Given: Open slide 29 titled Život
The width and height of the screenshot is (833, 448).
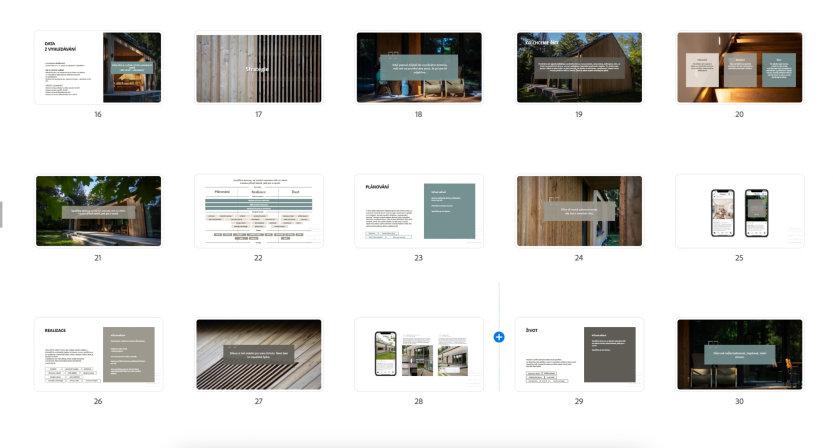Looking at the screenshot, I should click(x=580, y=354).
